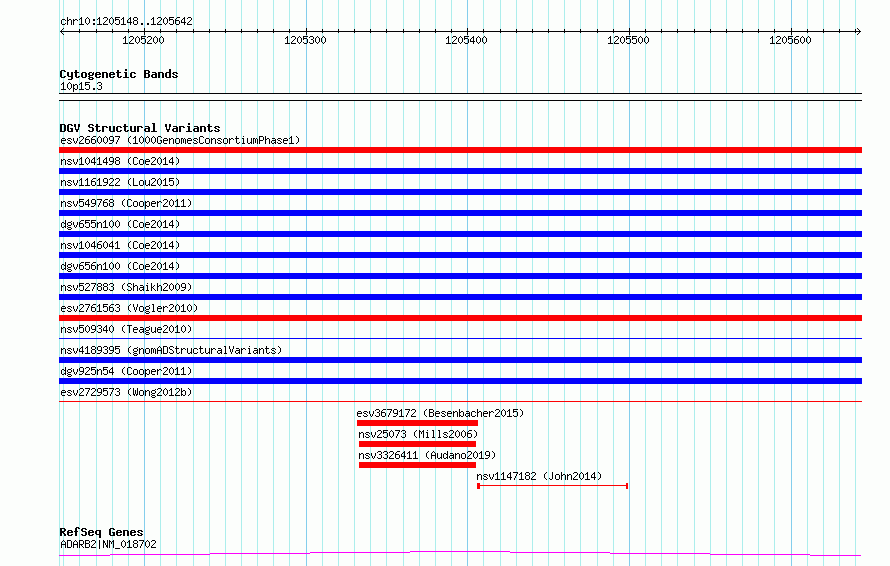890x566 pixels.
Task: Click the 1205500 ruler position label
Action: (x=628, y=40)
